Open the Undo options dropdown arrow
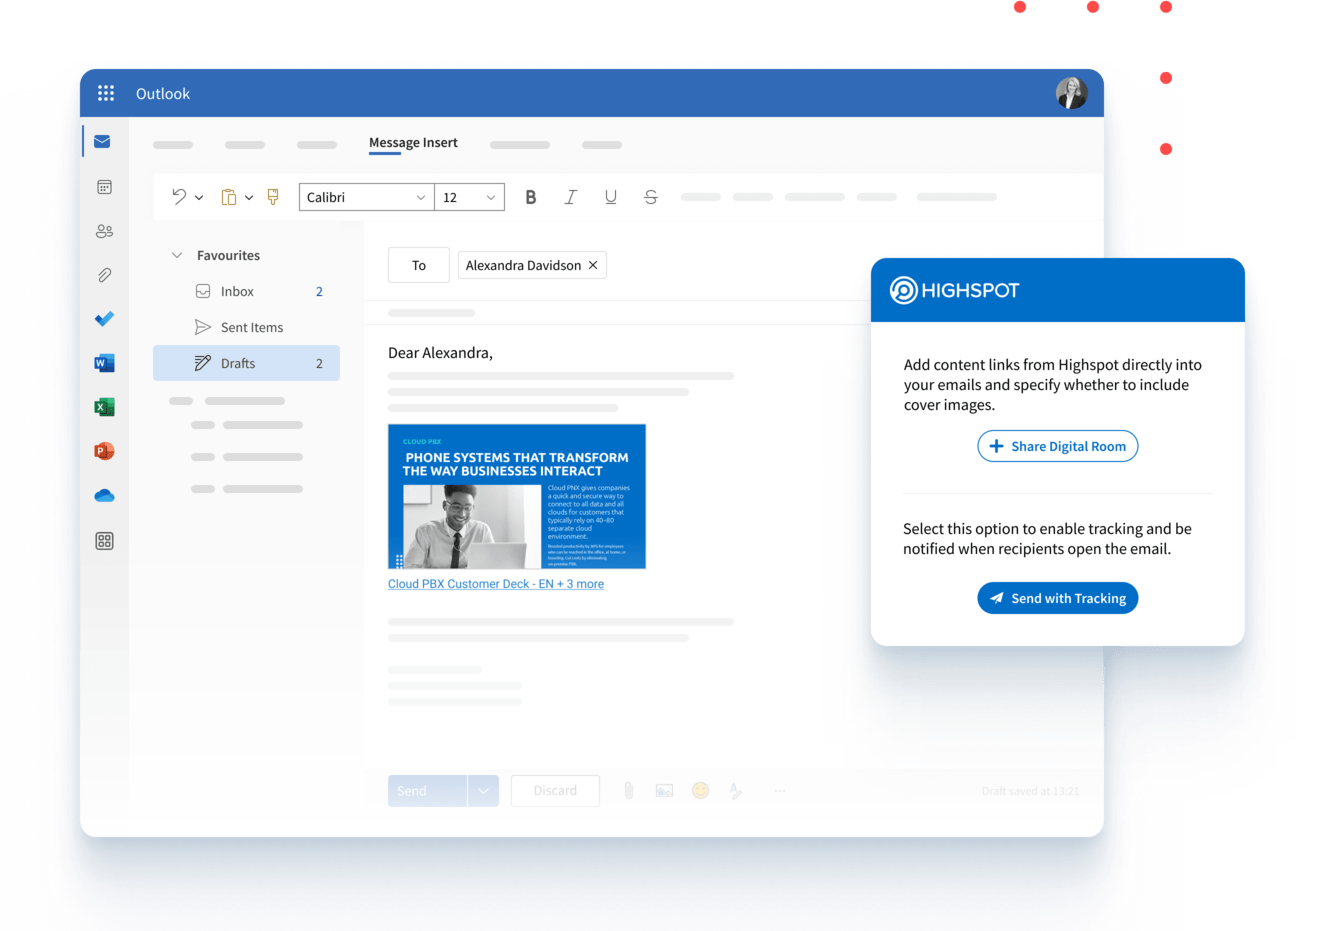The image size is (1325, 931). tap(199, 198)
